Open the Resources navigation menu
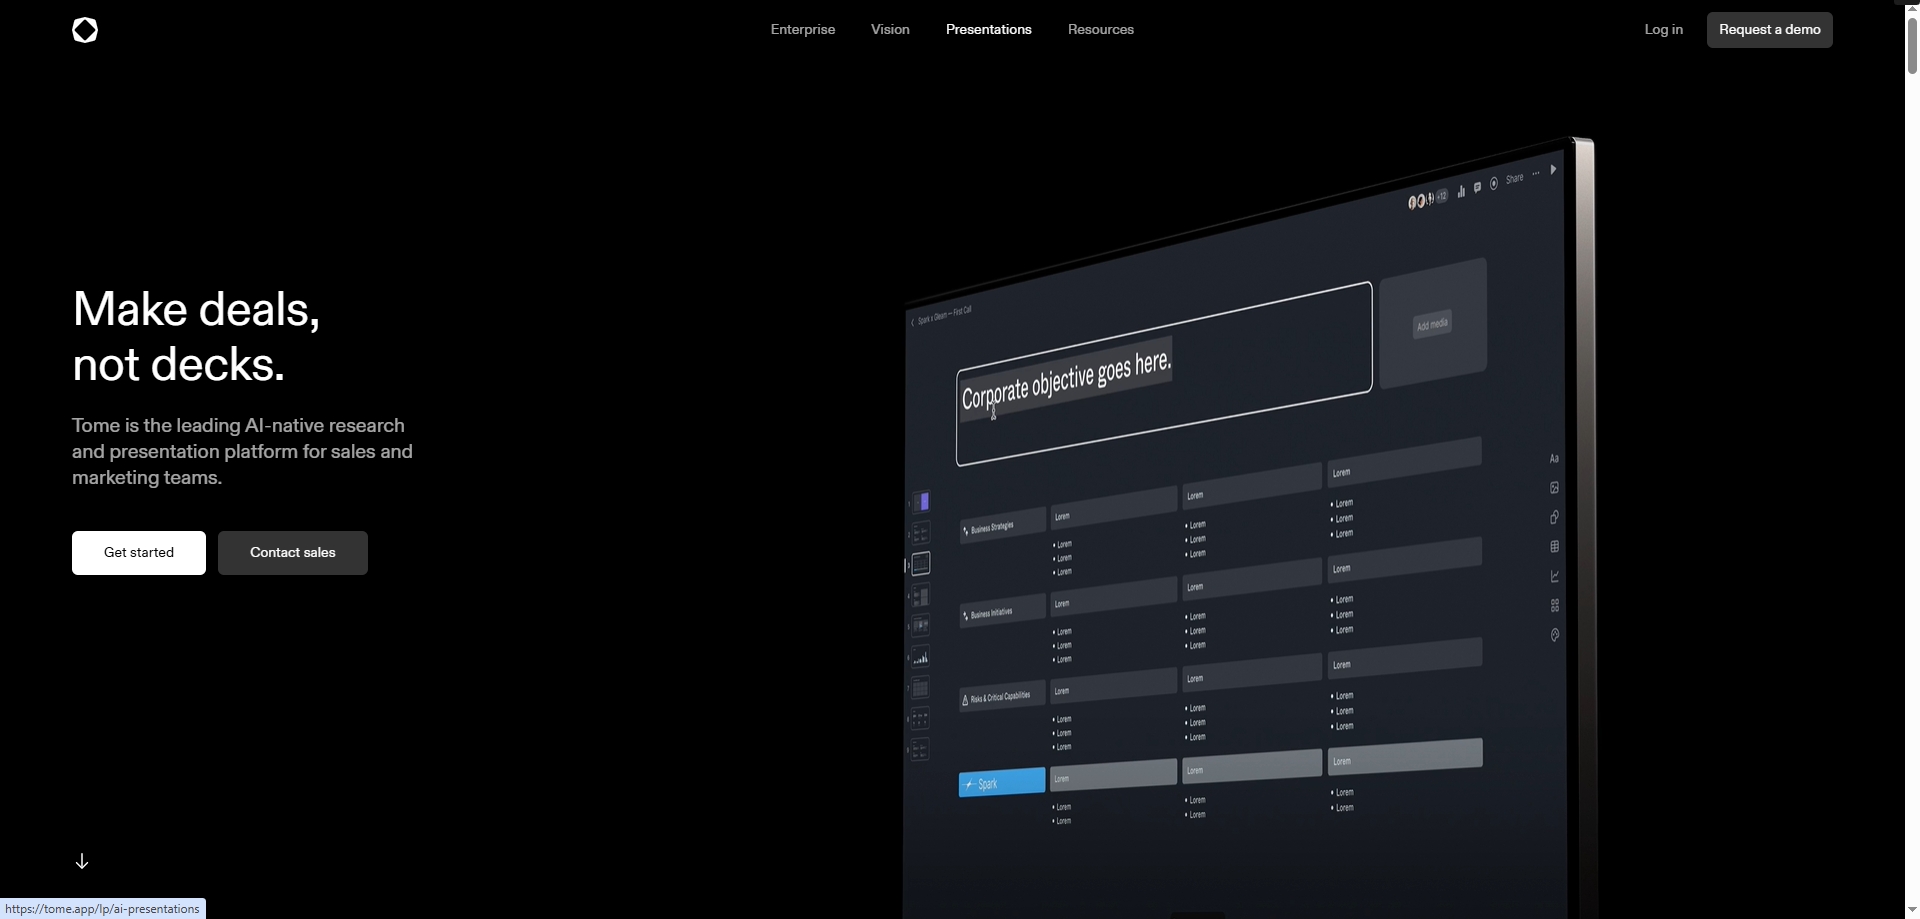The image size is (1920, 919). 1100,30
